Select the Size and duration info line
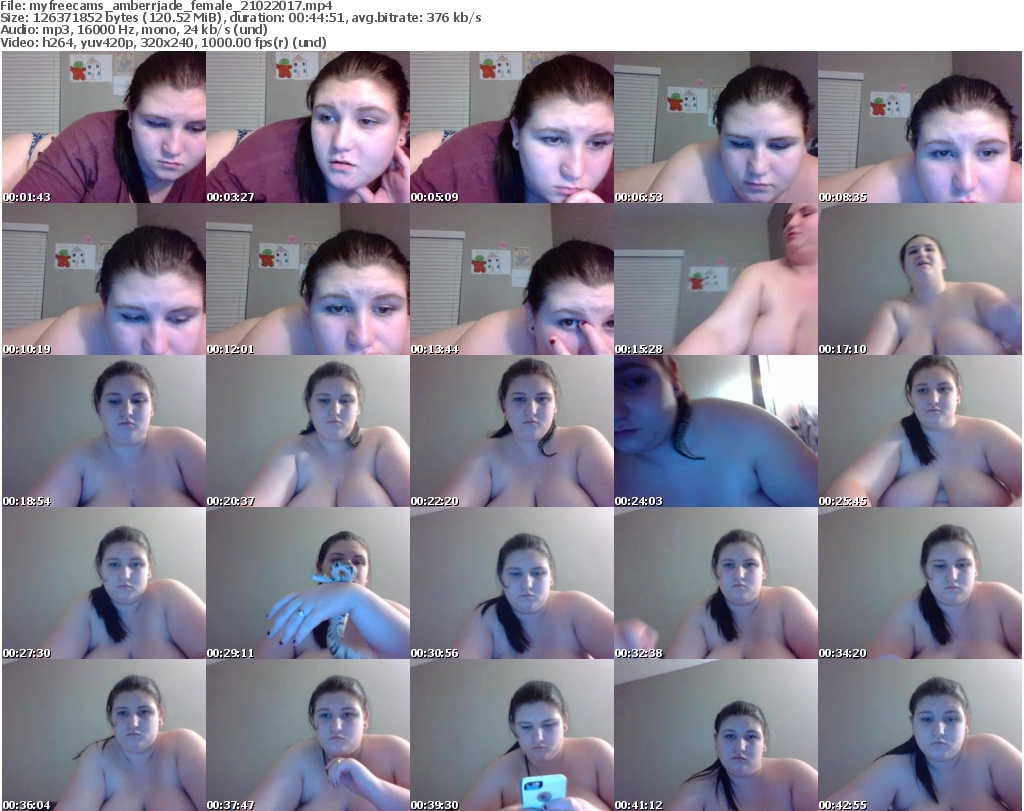Image resolution: width=1024 pixels, height=811 pixels. point(241,18)
